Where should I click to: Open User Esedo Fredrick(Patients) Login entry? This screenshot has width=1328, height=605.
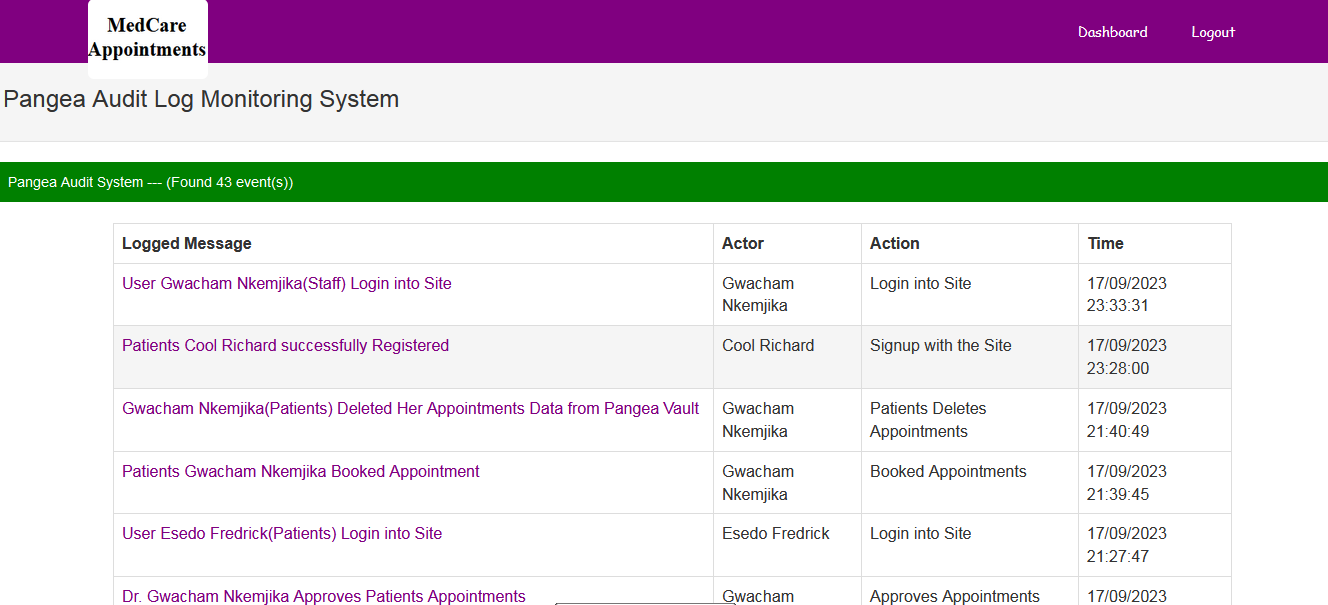tap(282, 534)
